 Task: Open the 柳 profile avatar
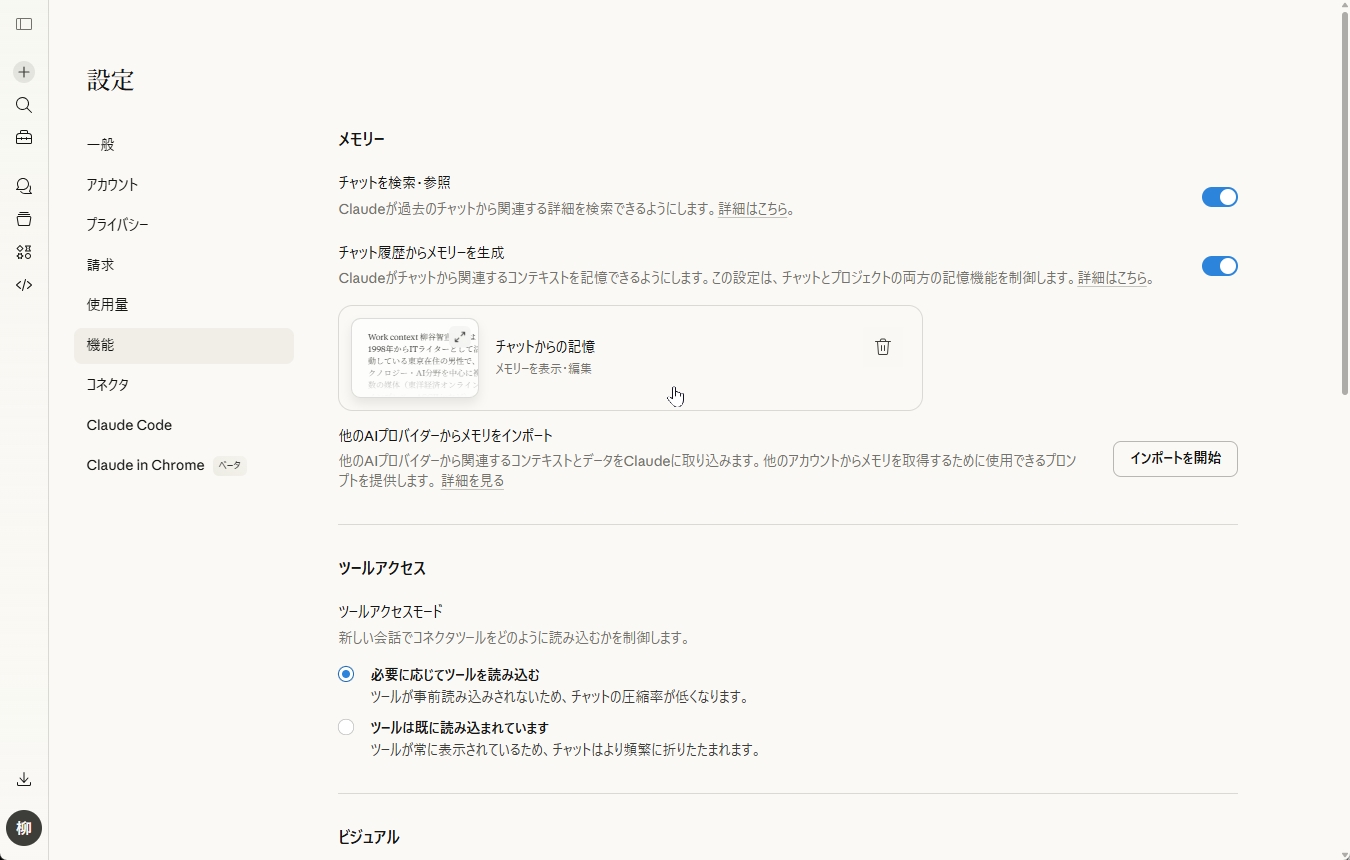24,828
